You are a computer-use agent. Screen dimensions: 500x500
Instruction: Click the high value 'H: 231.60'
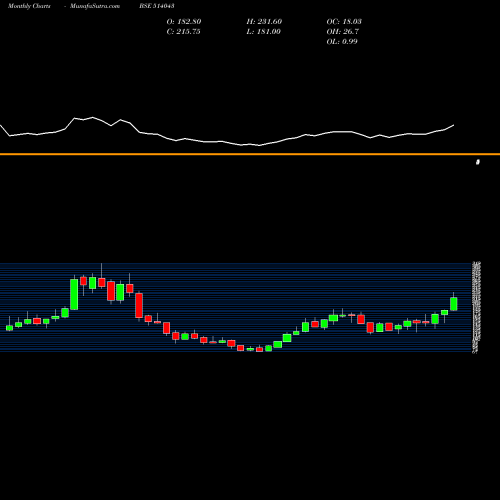(264, 22)
